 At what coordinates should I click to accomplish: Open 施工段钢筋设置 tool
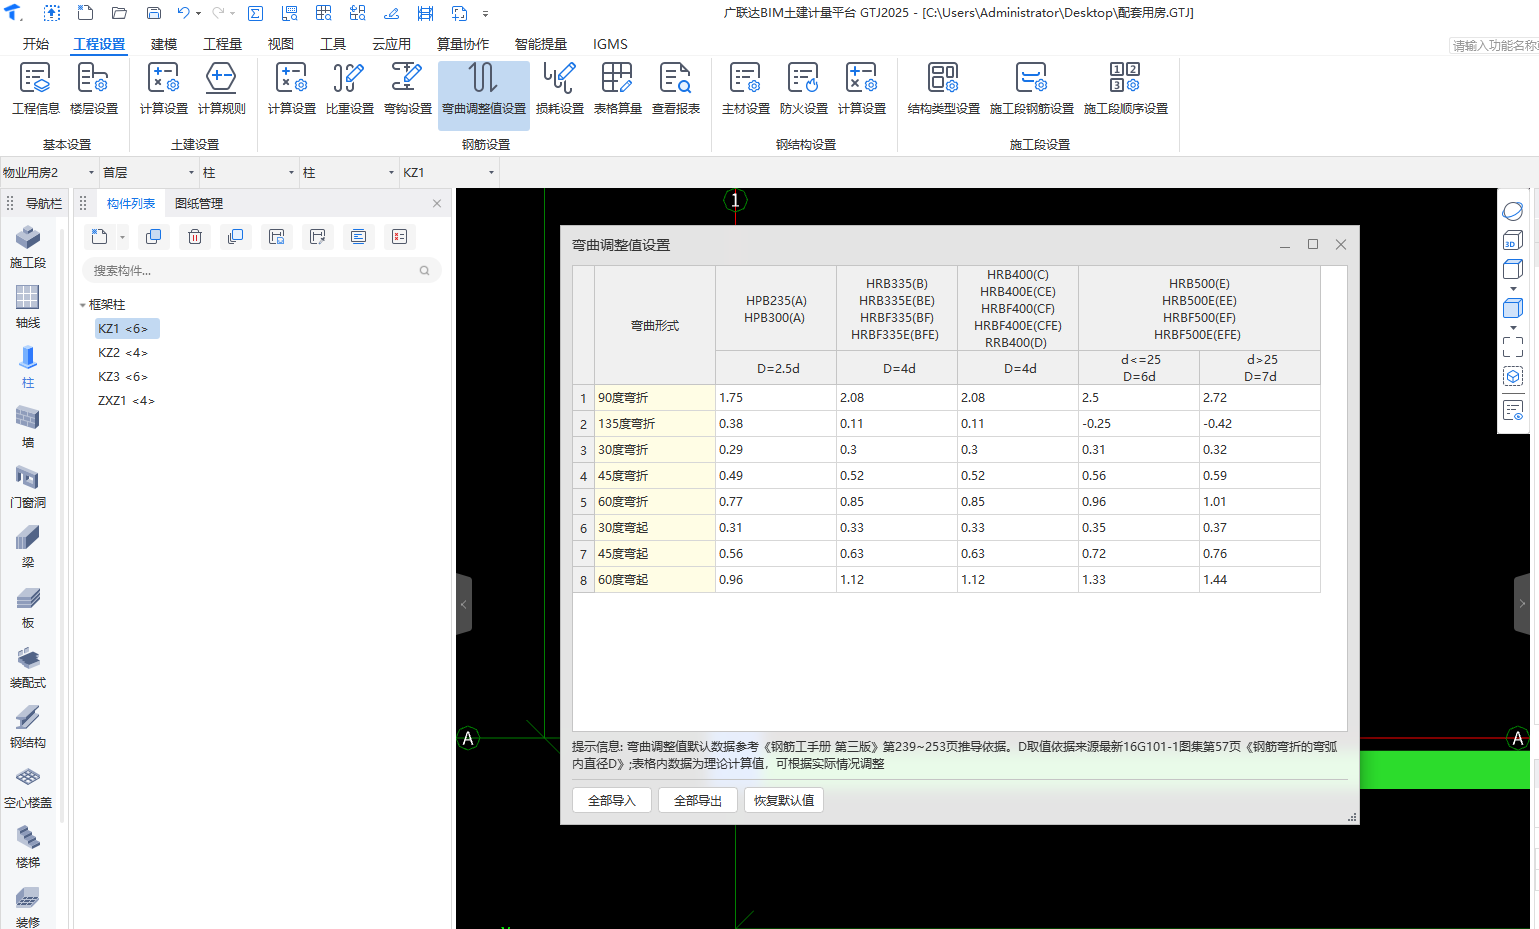coord(1031,89)
